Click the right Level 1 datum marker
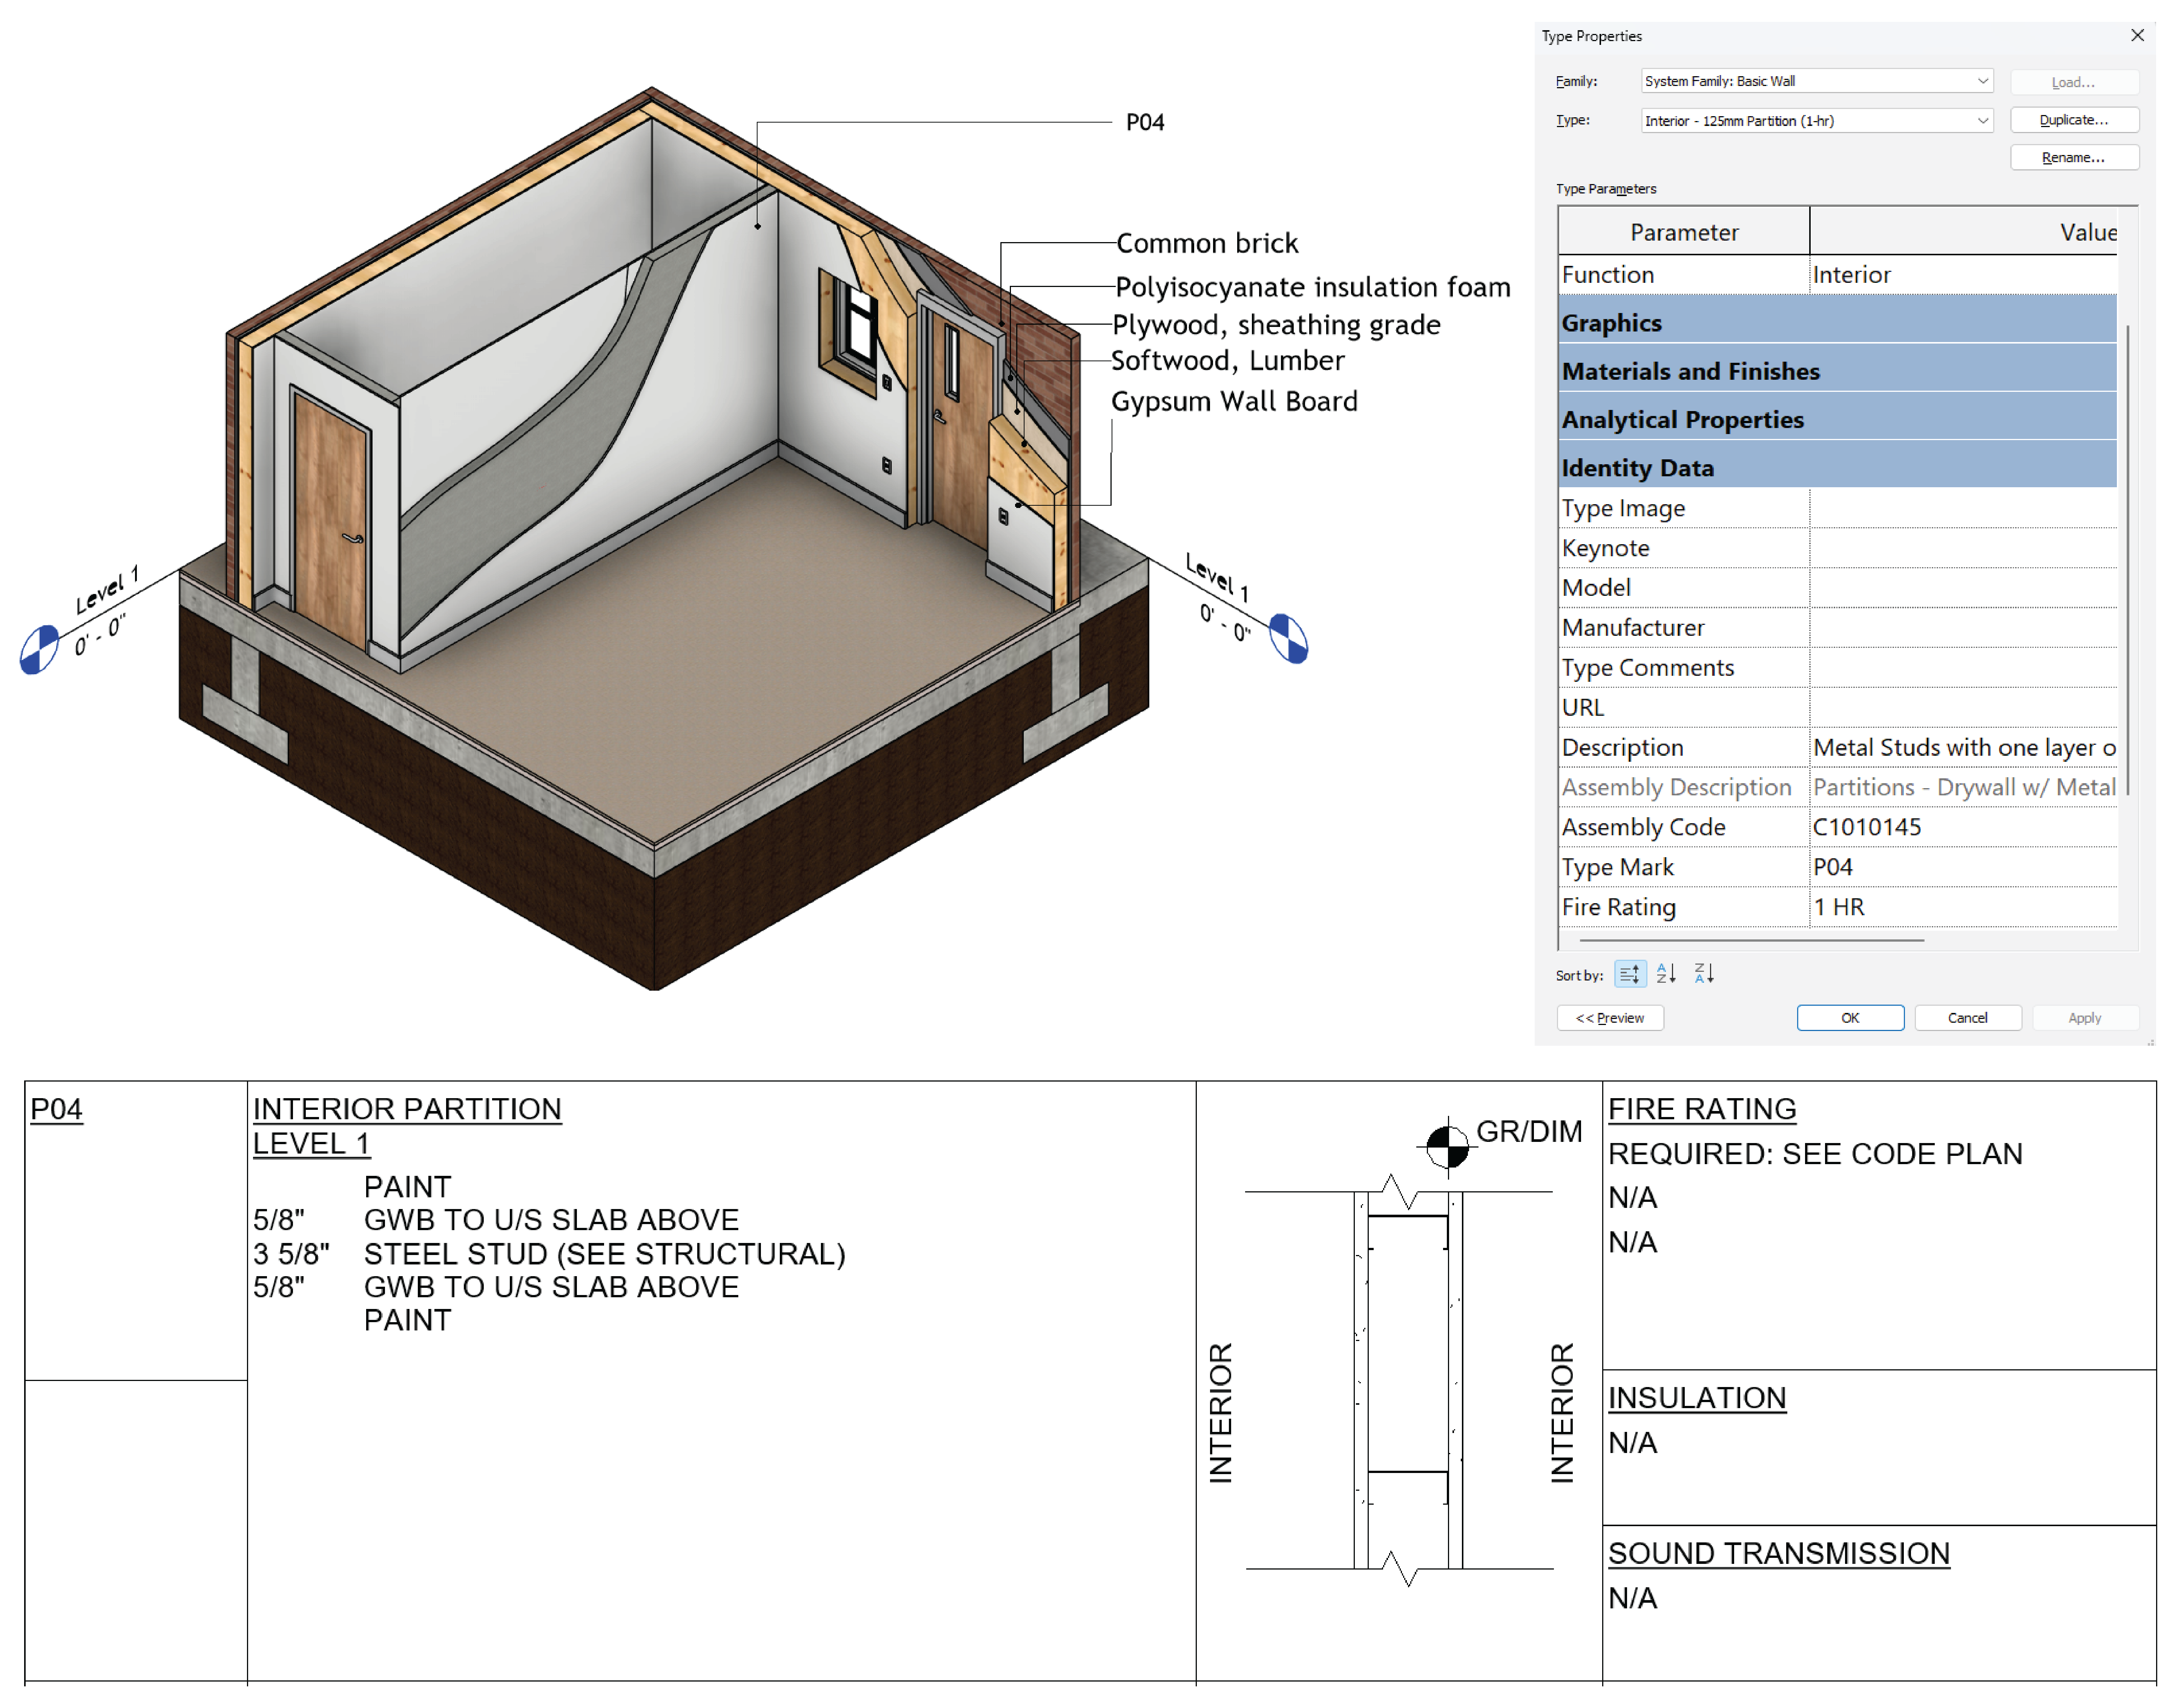2184x1697 pixels. click(1288, 638)
